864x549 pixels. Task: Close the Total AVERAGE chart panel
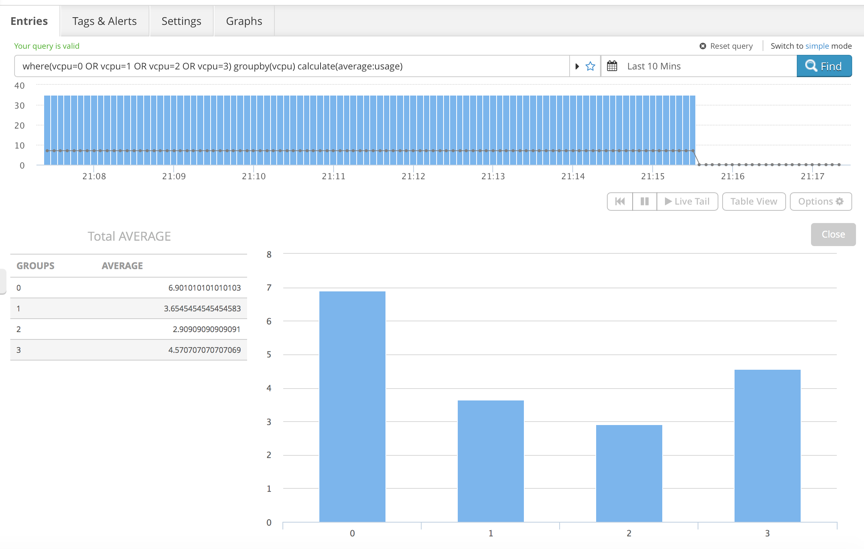(x=833, y=234)
